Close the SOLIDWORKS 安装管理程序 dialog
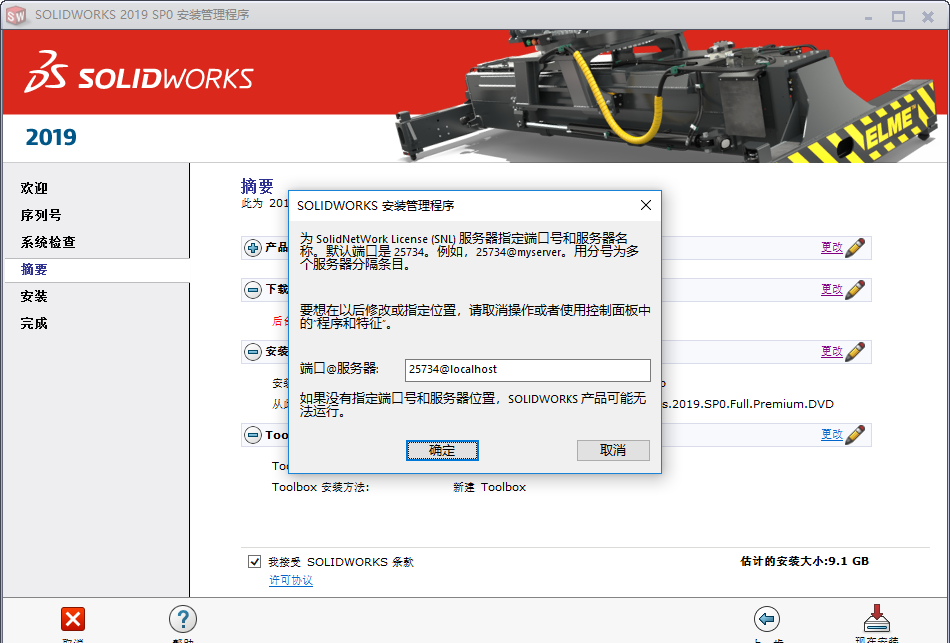Screen dimensions: 950x643 click(646, 205)
